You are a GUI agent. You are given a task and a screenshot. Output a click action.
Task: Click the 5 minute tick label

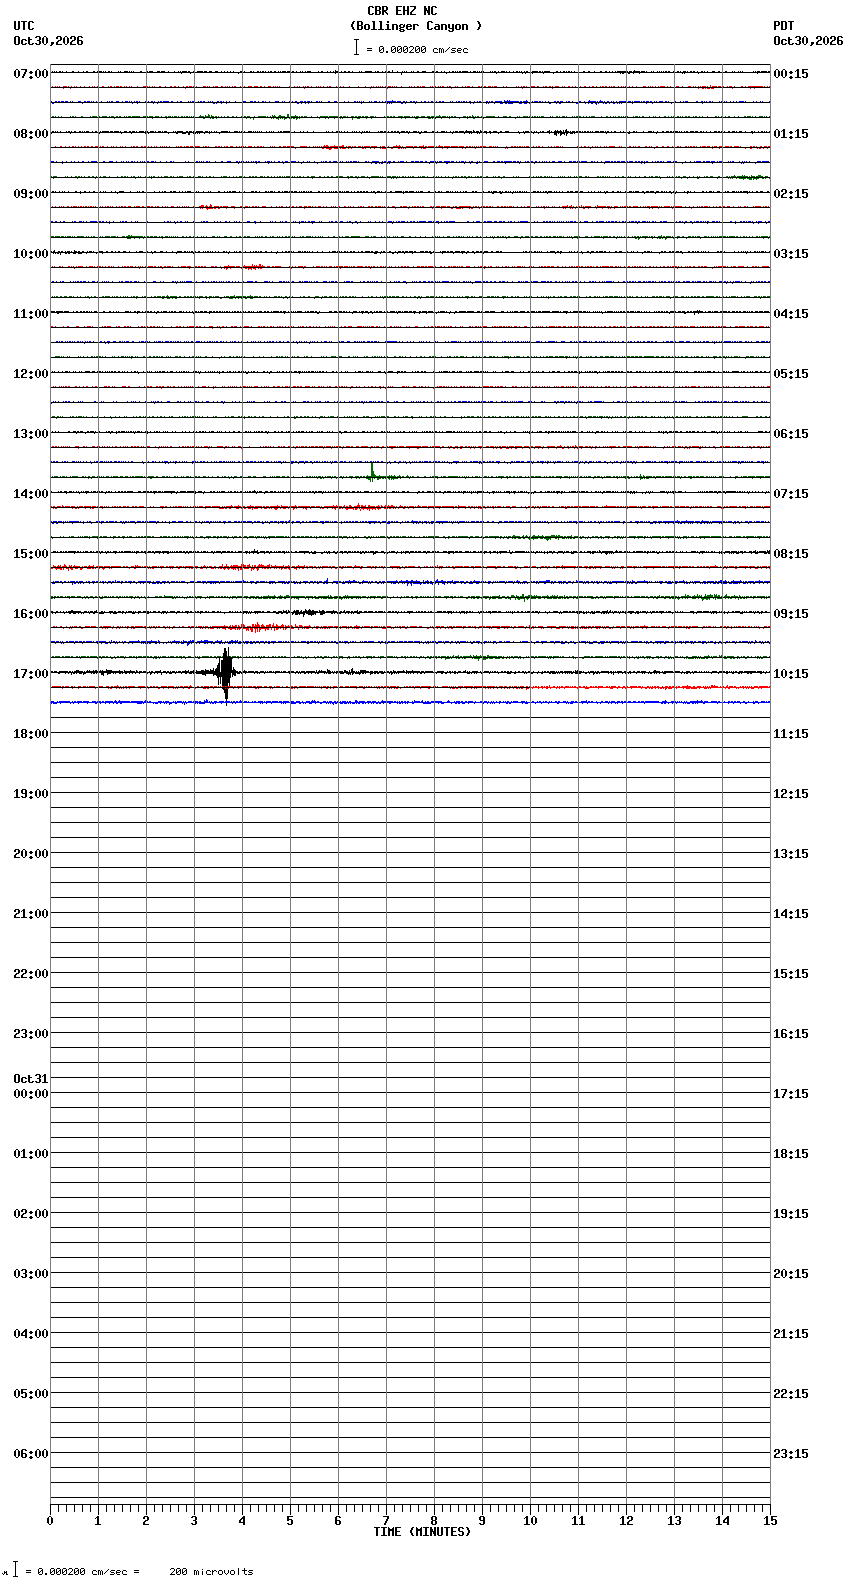pos(290,1521)
